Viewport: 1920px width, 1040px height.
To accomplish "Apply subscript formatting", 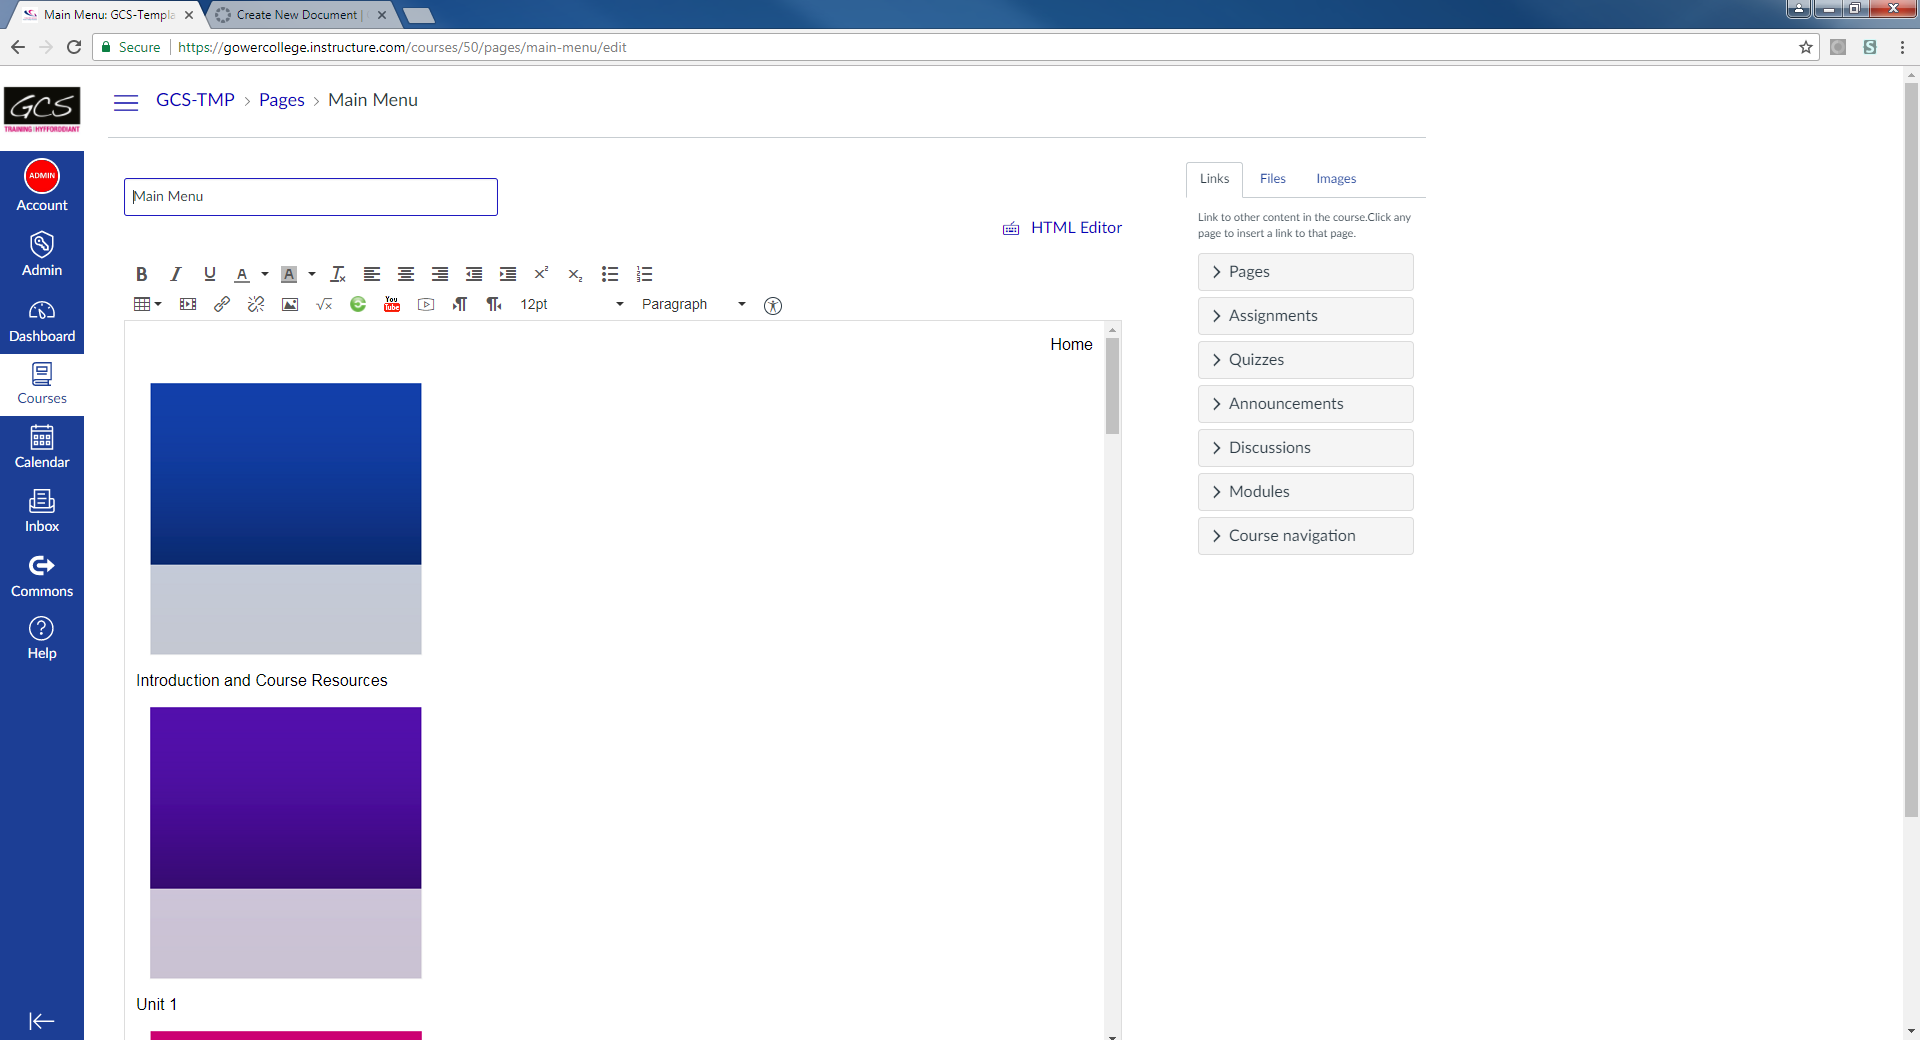I will (x=576, y=274).
